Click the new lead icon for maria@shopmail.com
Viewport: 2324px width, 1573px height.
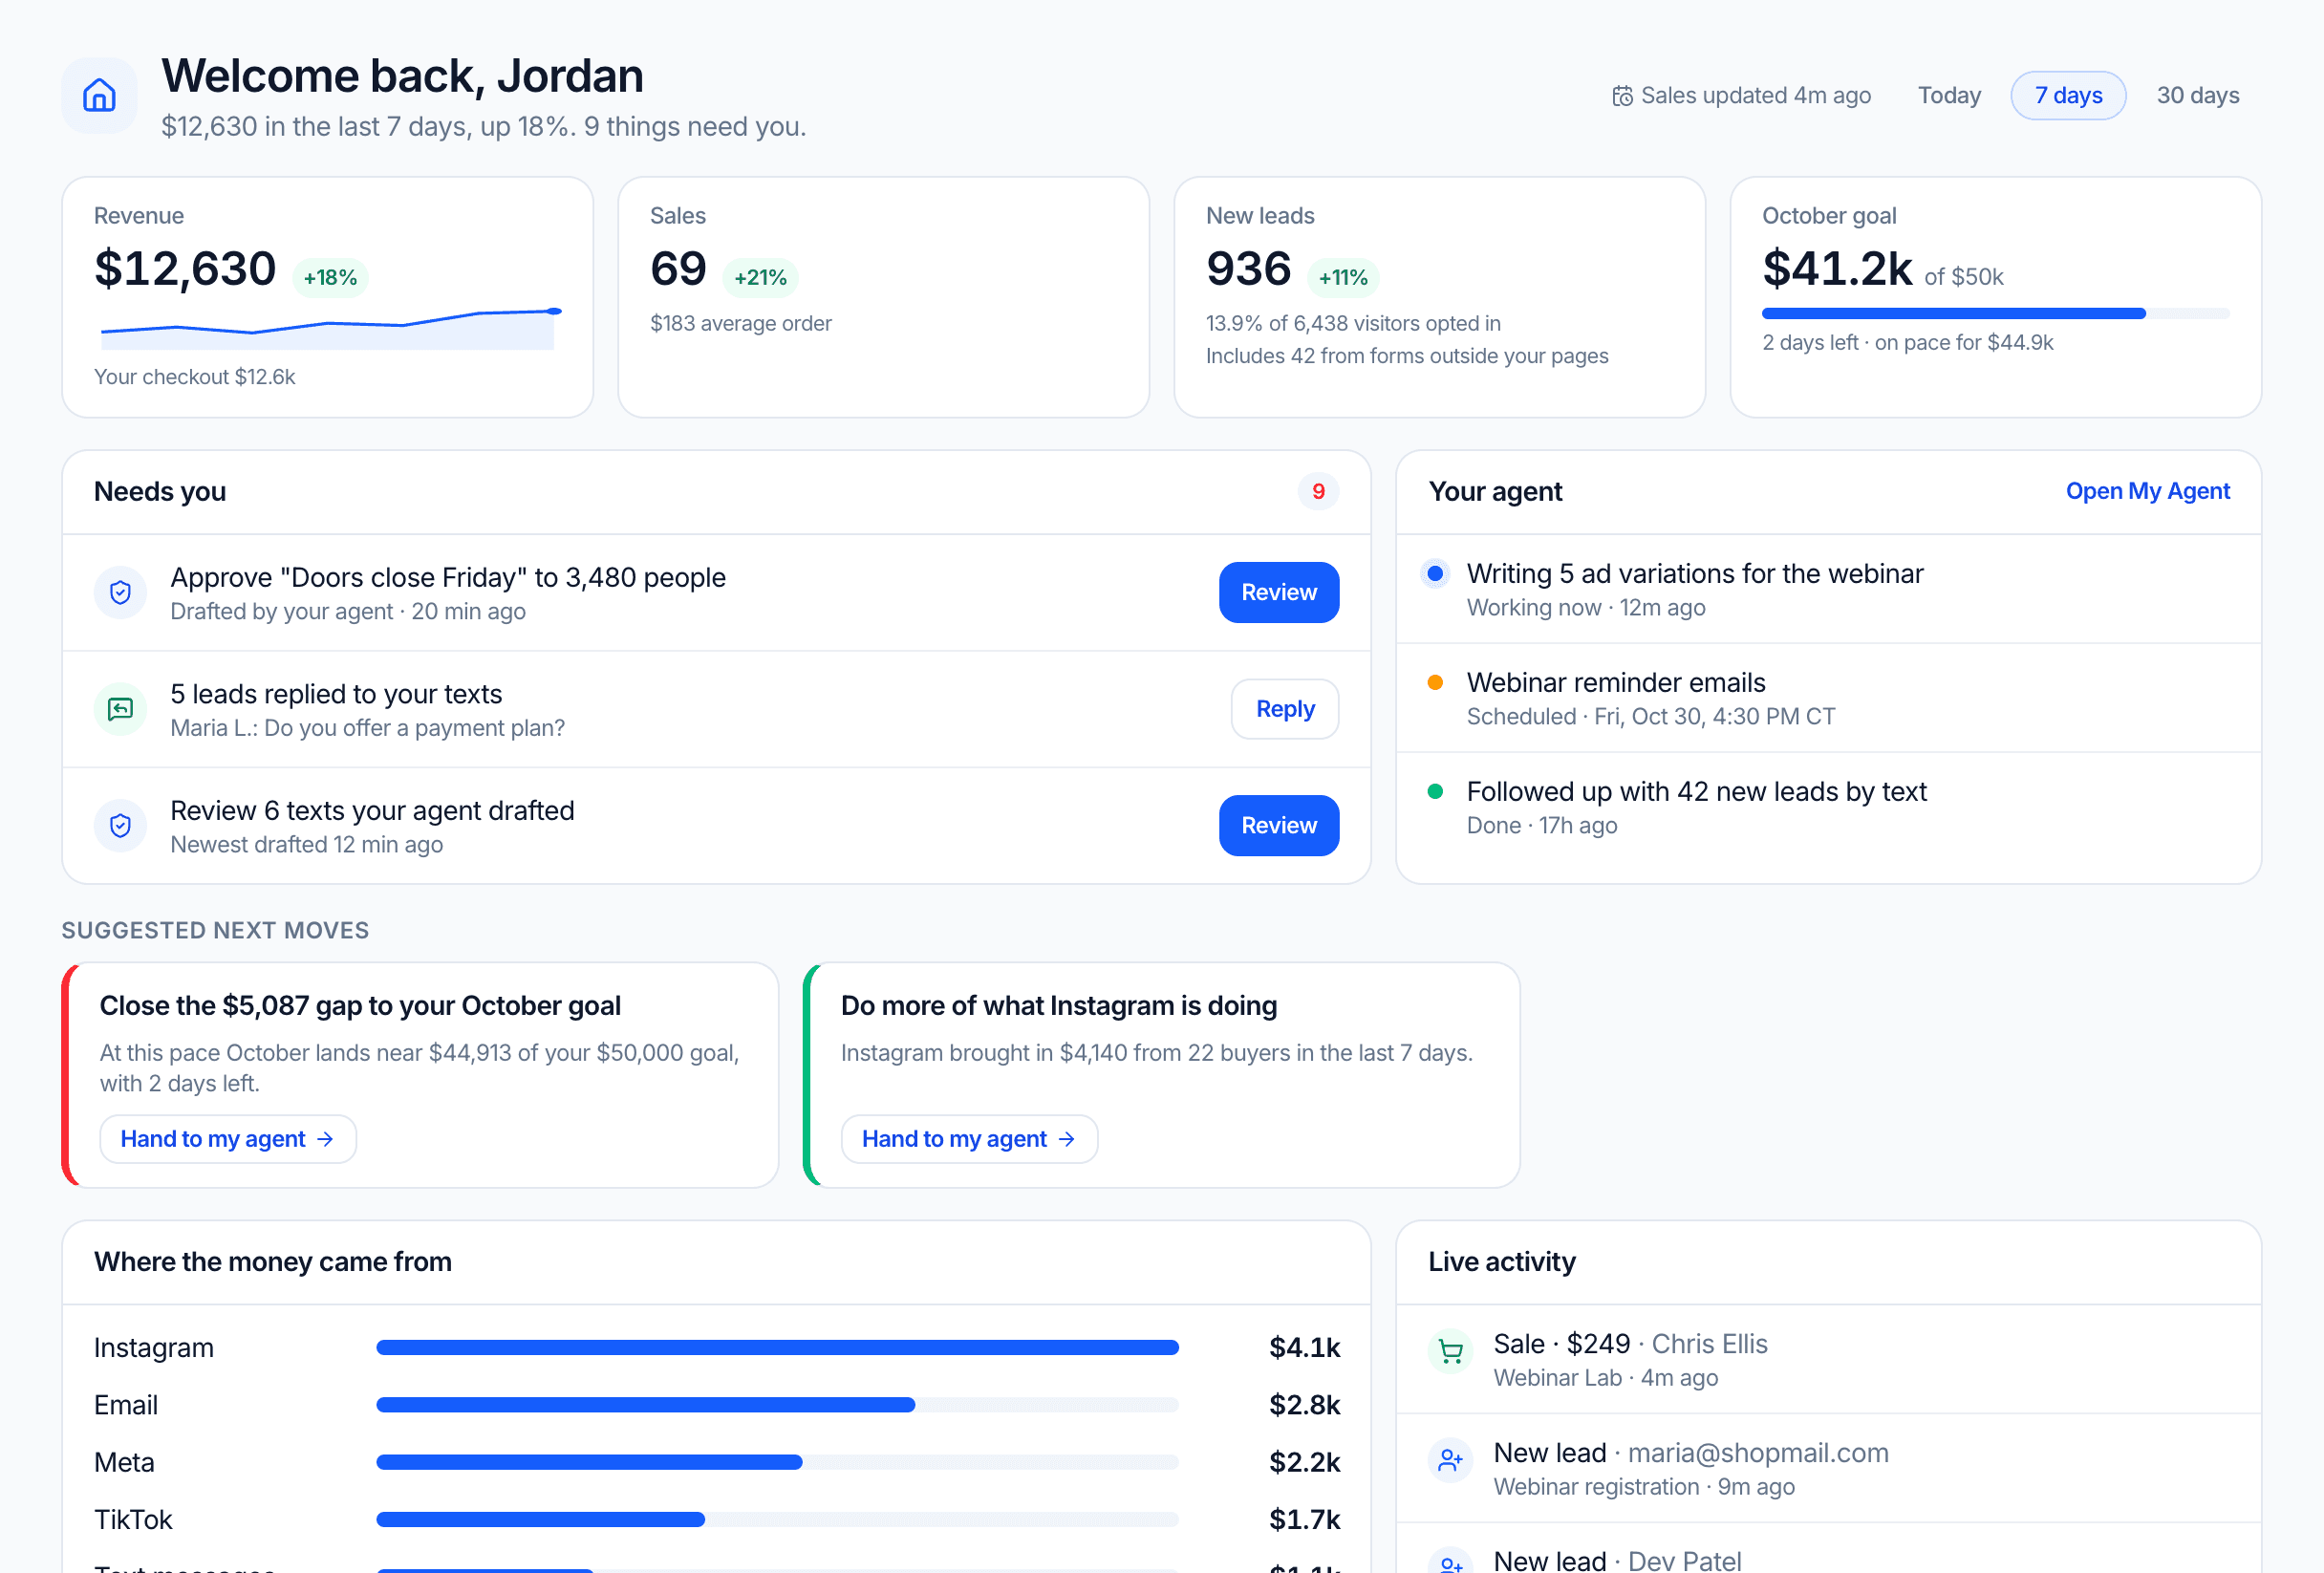(x=1450, y=1461)
